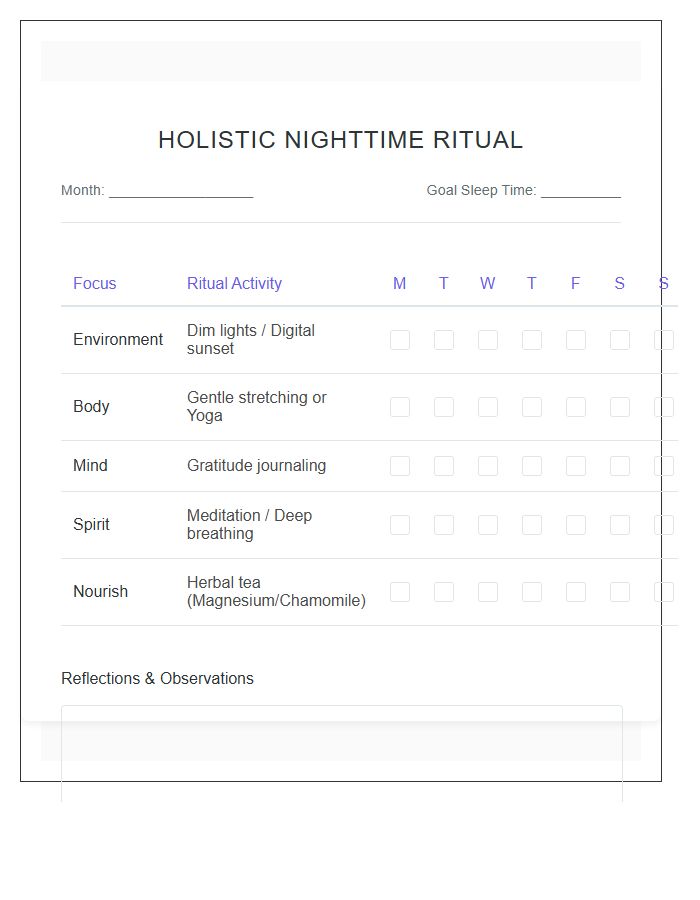The image size is (700, 900).
Task: Mark Saturday for Gratitude journaling
Action: pyautogui.click(x=620, y=466)
